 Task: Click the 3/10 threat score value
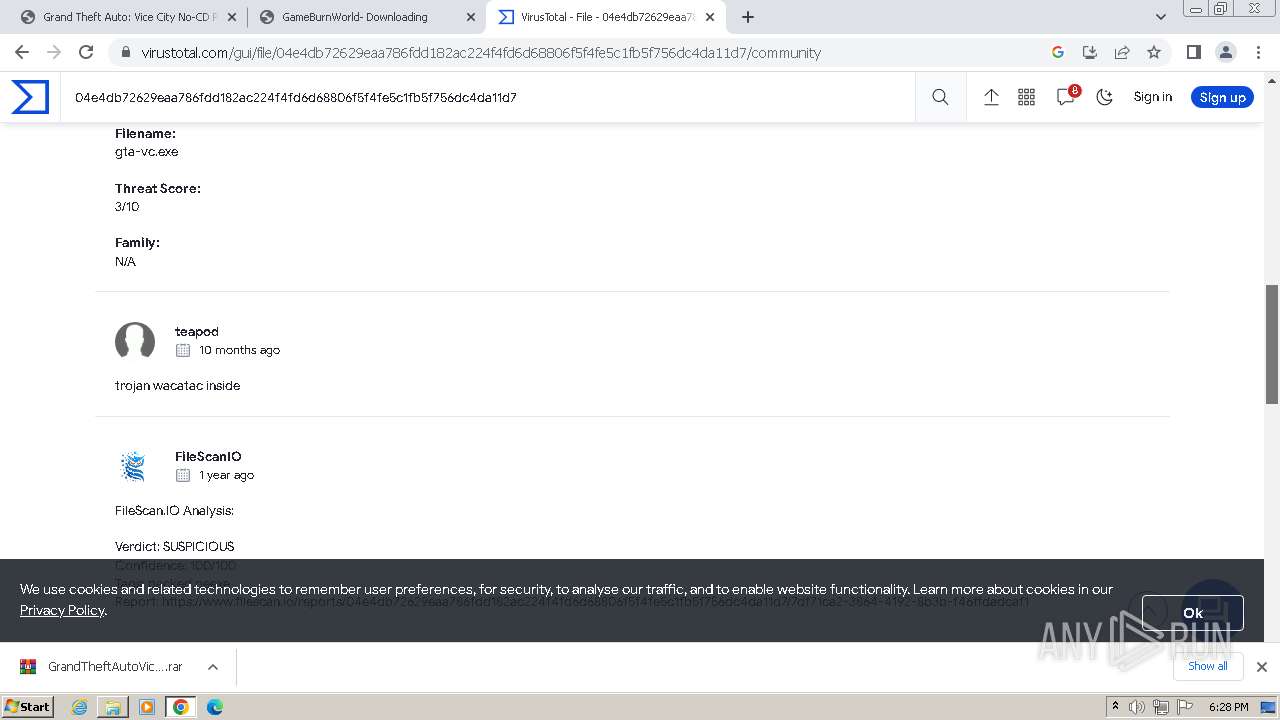127,207
